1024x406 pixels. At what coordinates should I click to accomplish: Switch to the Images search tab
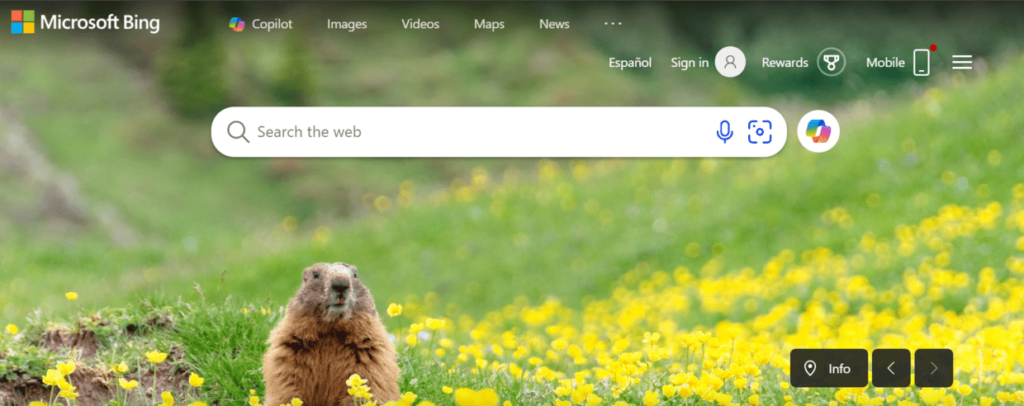point(347,24)
